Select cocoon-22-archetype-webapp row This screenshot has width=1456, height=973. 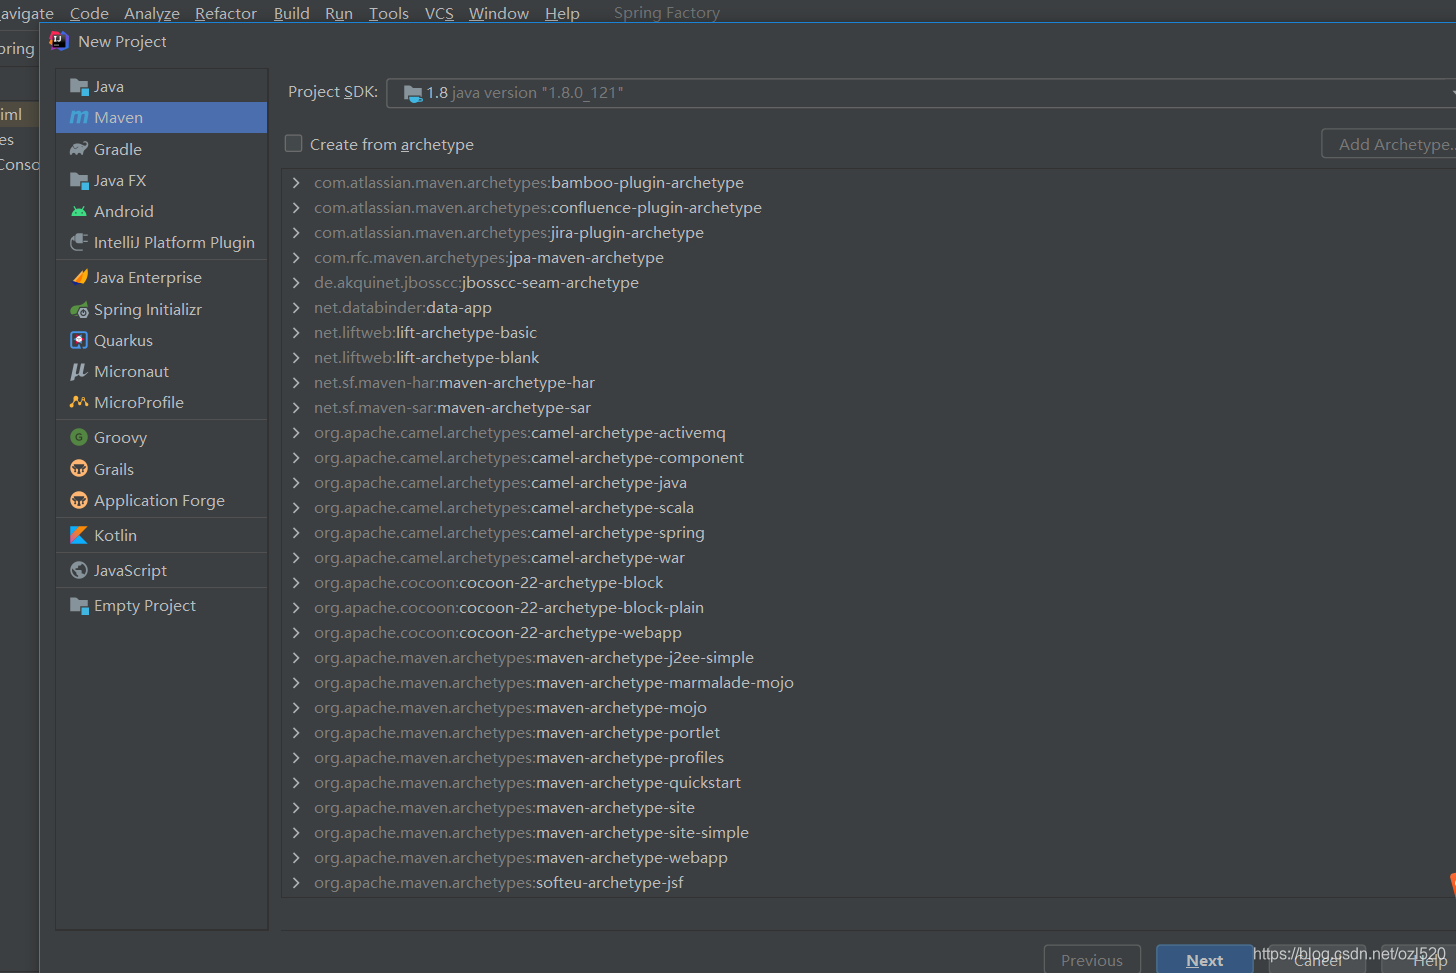tap(868, 633)
